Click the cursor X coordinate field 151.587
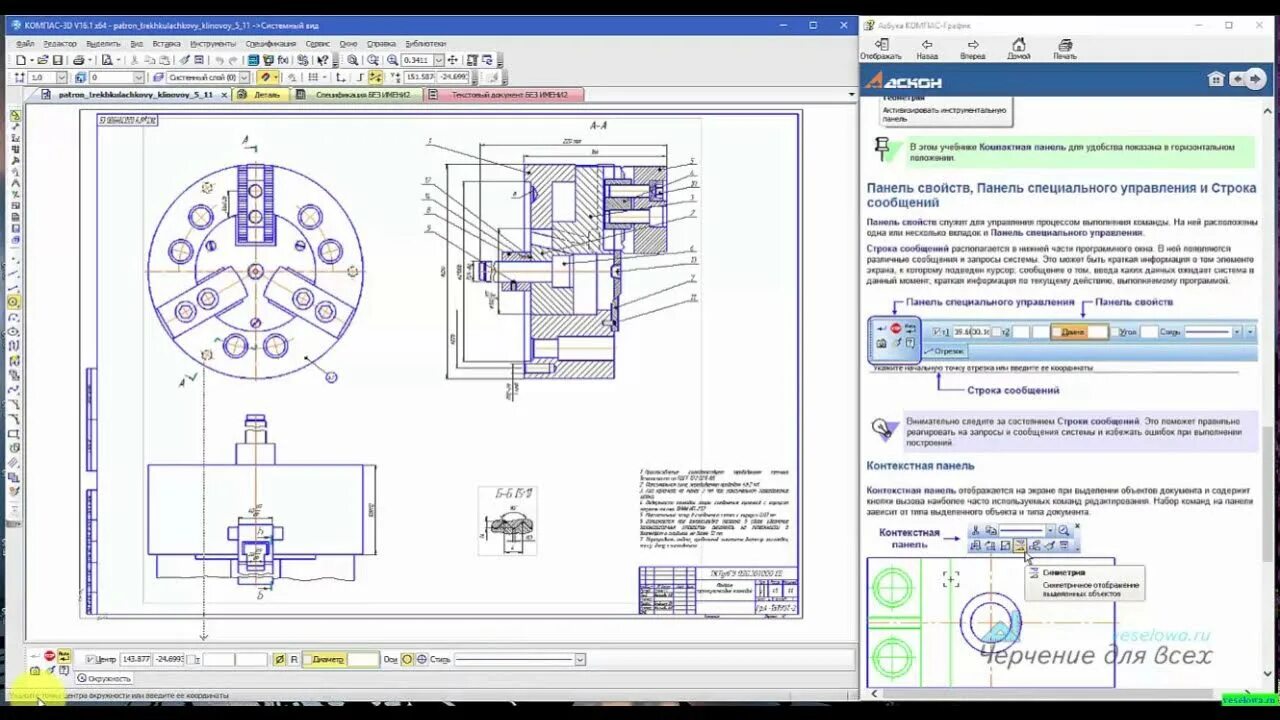1280x720 pixels. pos(421,77)
